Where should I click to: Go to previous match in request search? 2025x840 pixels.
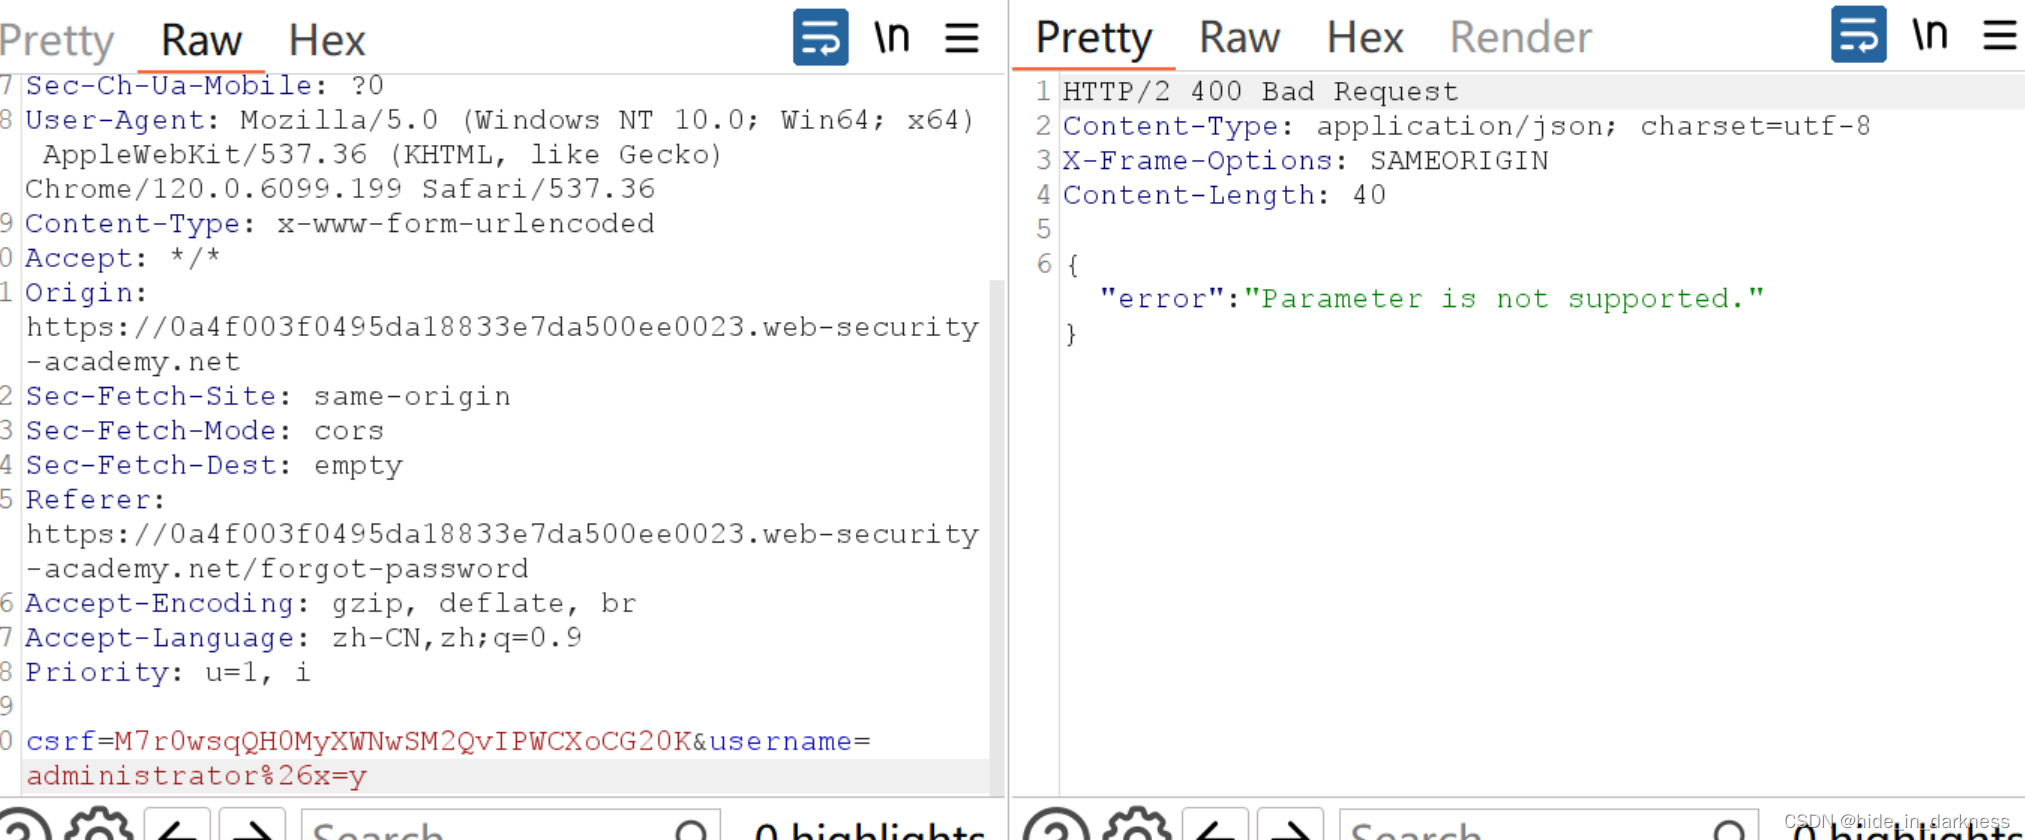pyautogui.click(x=177, y=825)
